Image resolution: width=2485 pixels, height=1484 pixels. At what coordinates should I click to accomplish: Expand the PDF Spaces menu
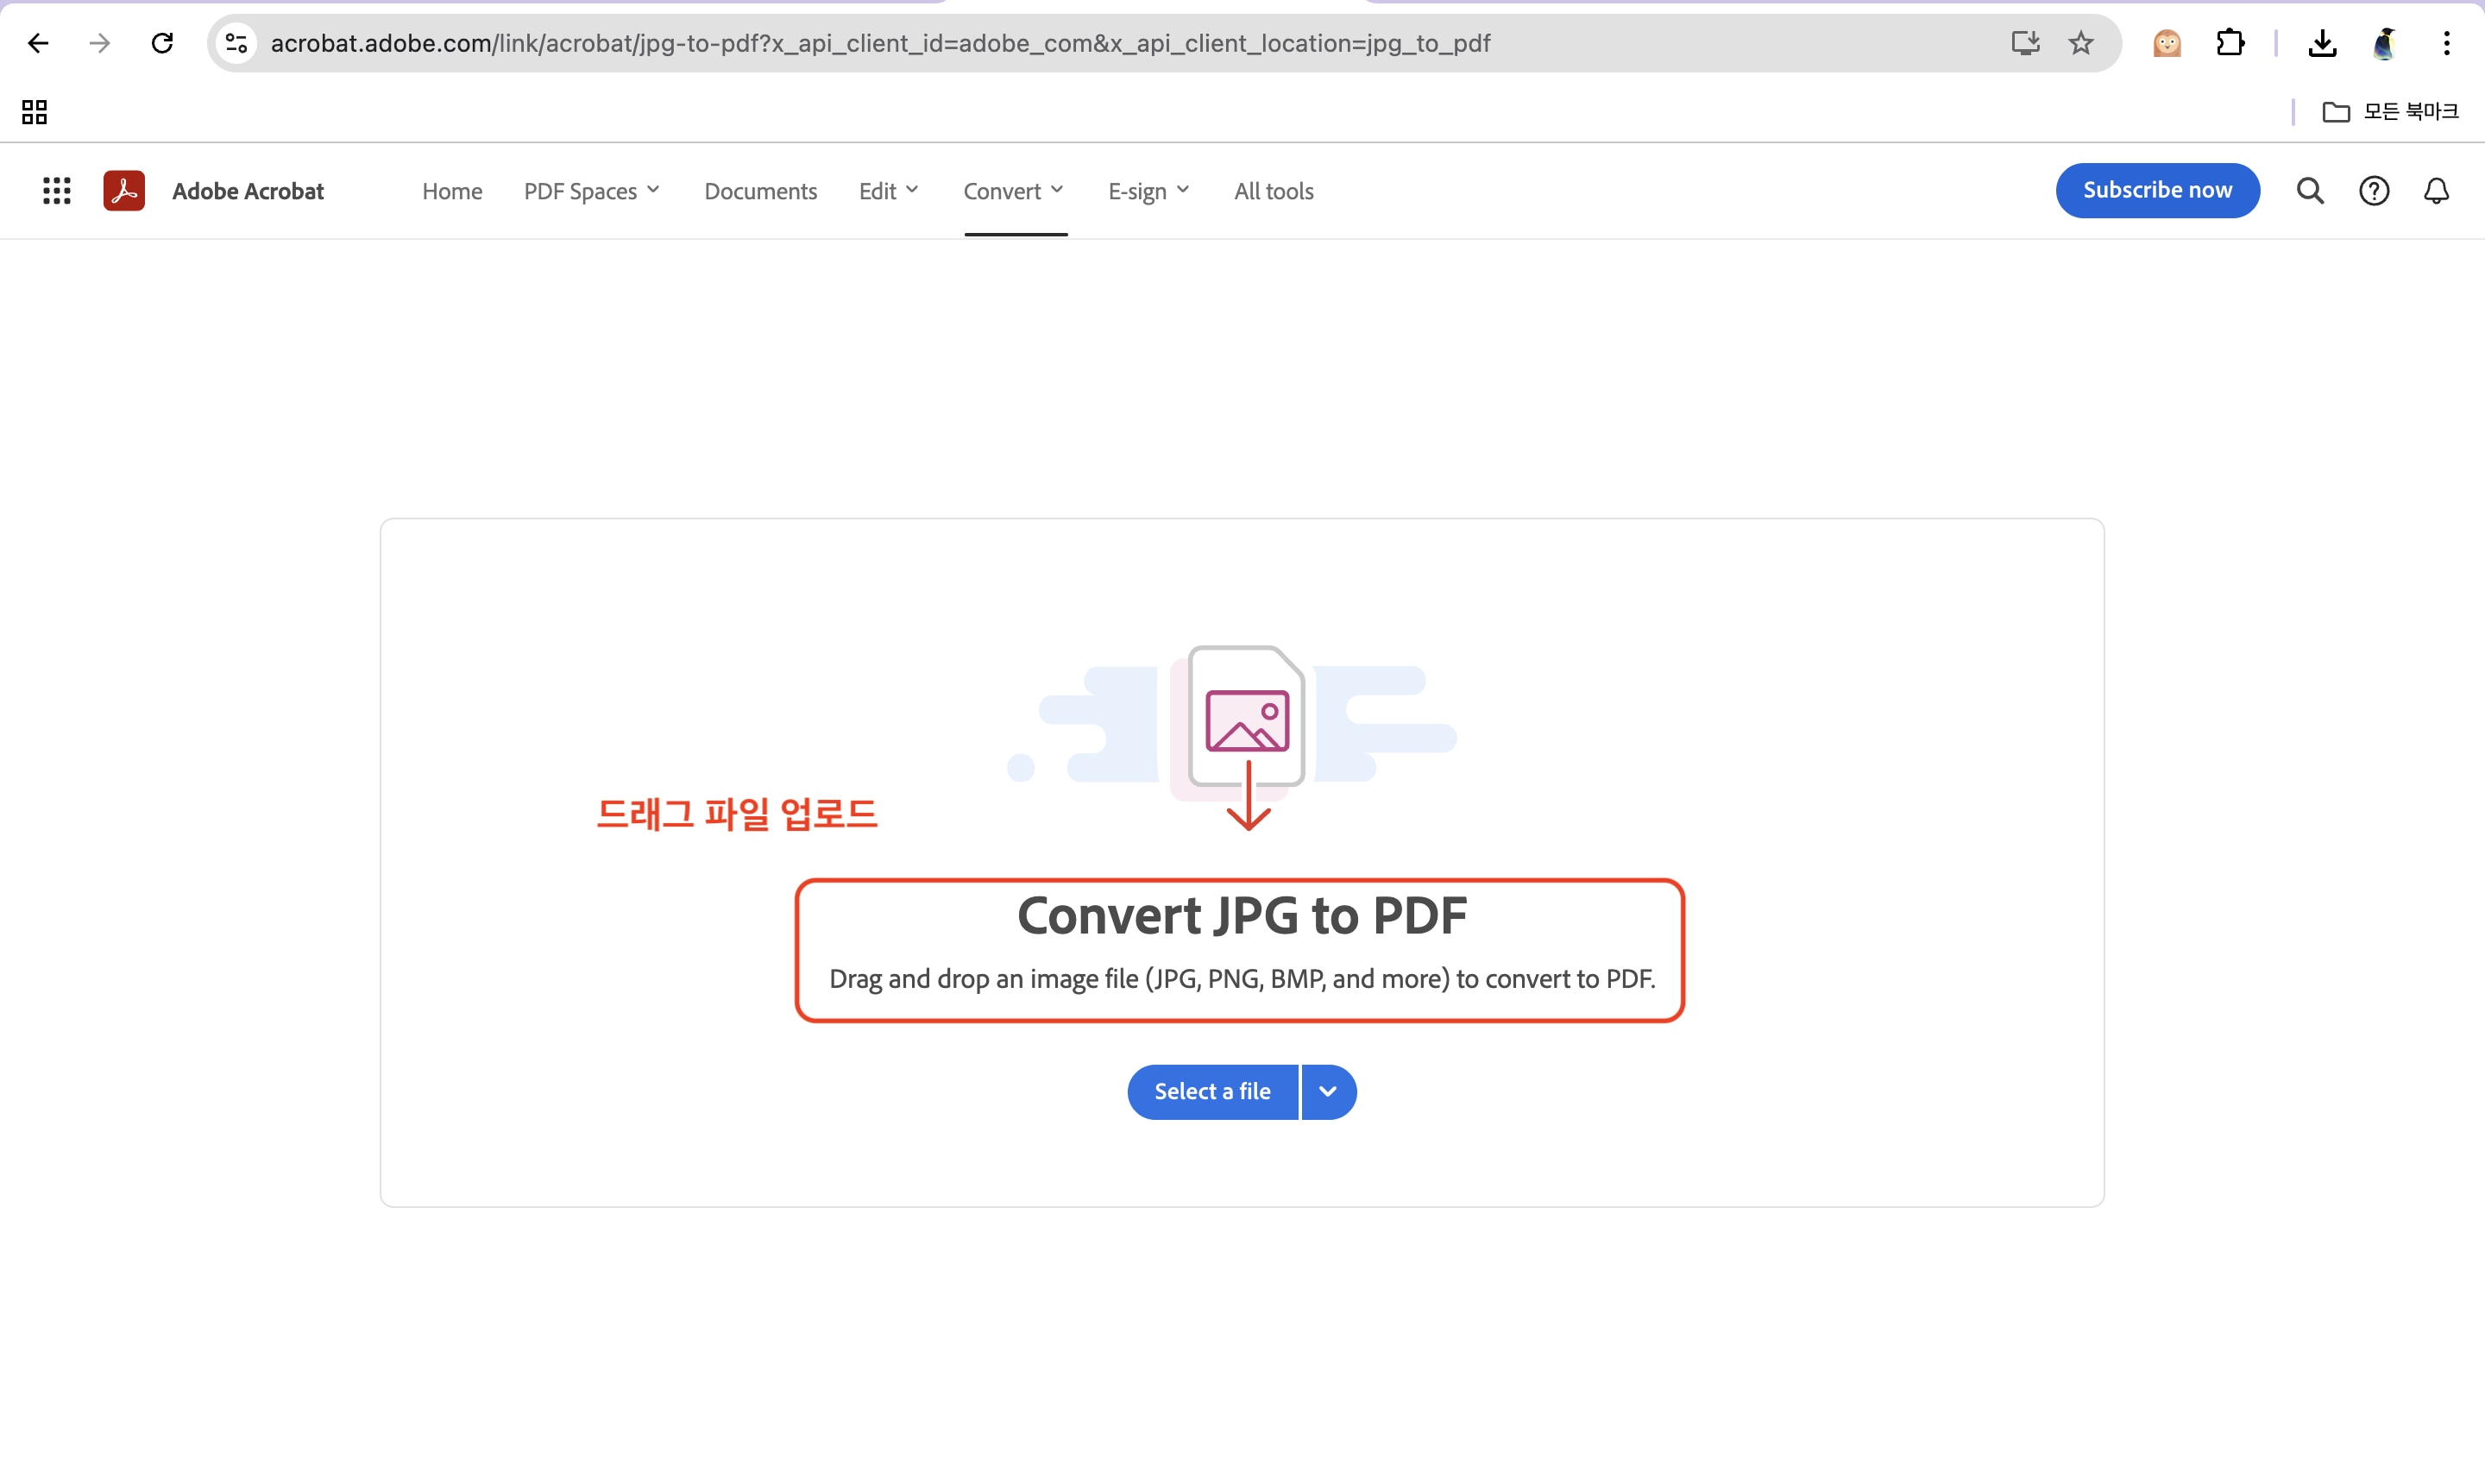coord(591,191)
